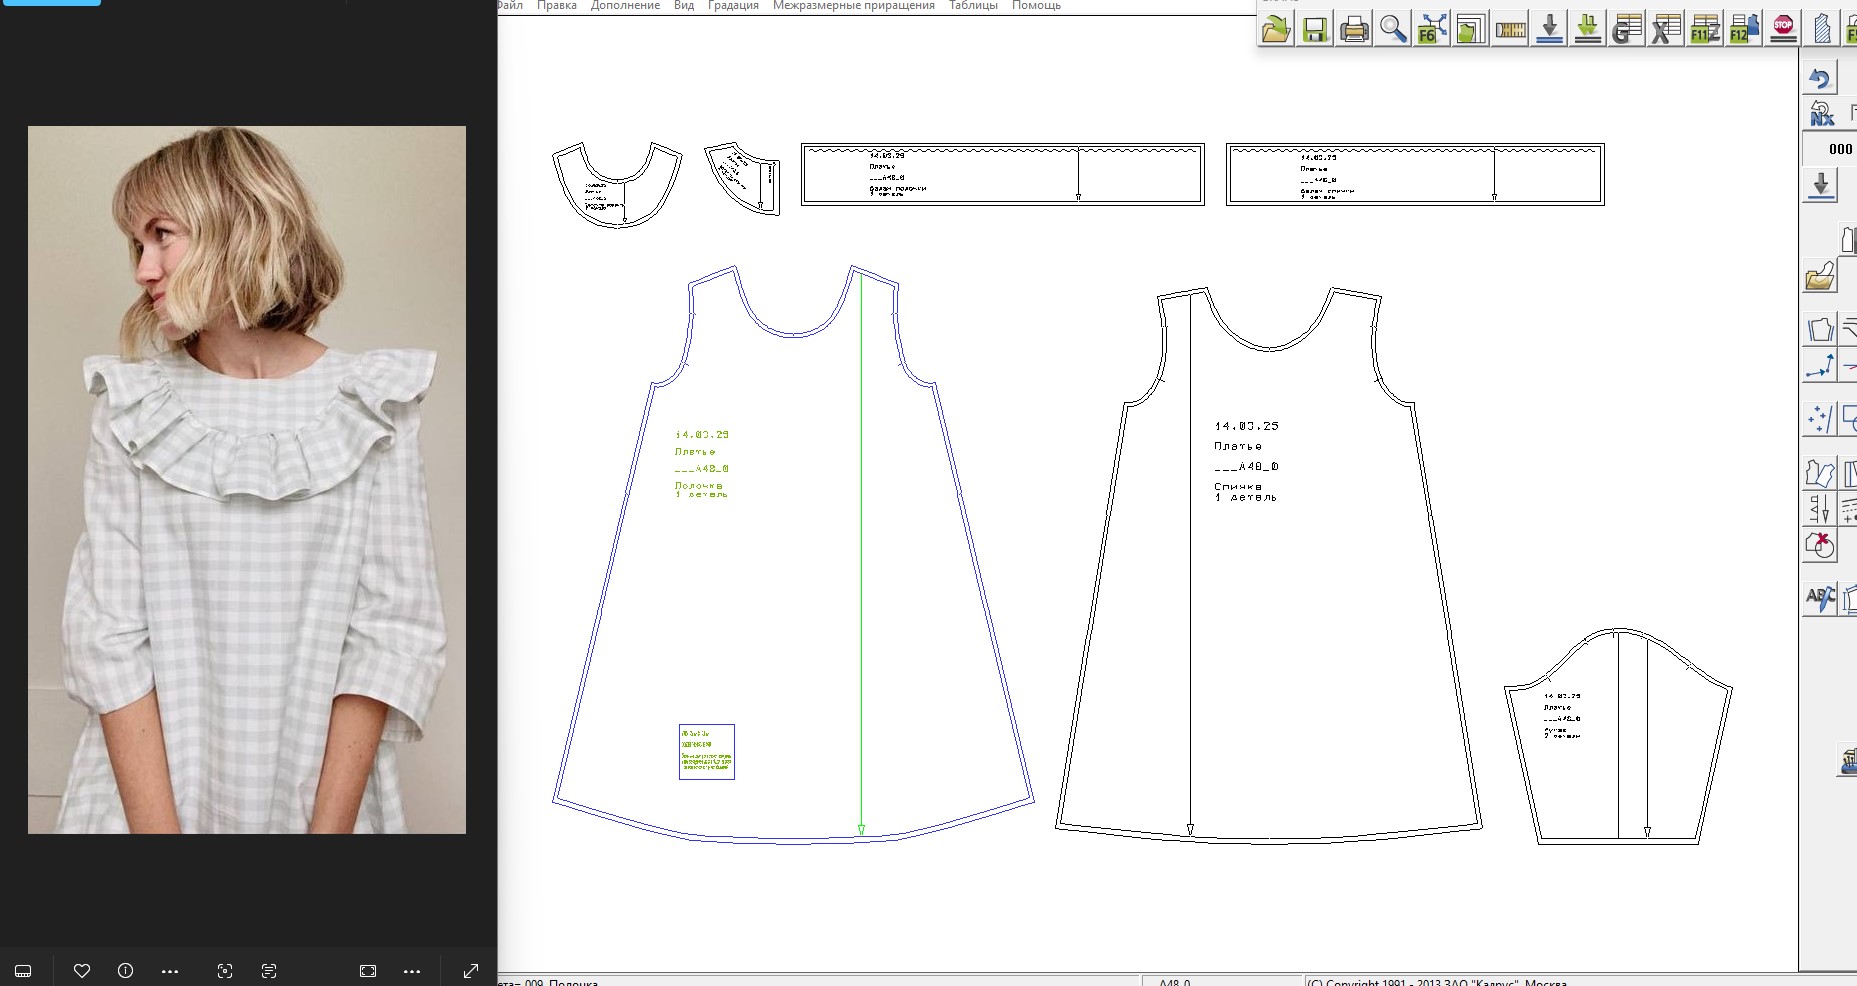Open the Помощь menu
This screenshot has height=986, width=1857.
coord(1036,5)
